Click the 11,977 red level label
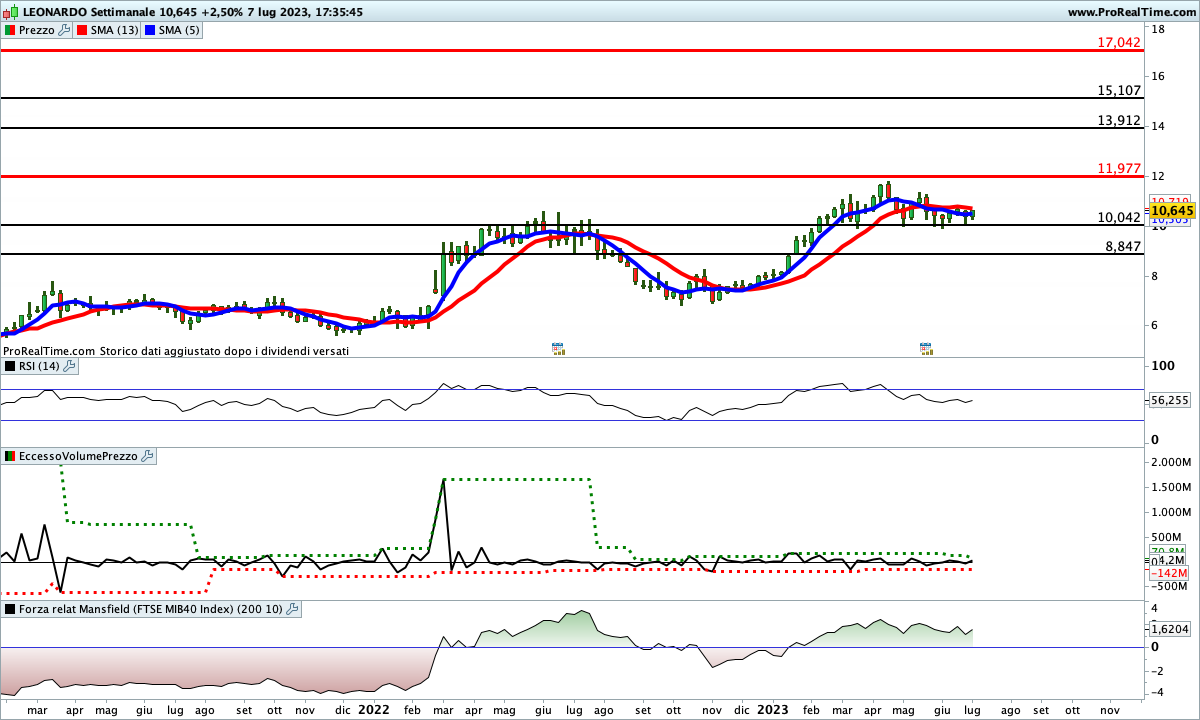The width and height of the screenshot is (1200, 720). pyautogui.click(x=1119, y=168)
